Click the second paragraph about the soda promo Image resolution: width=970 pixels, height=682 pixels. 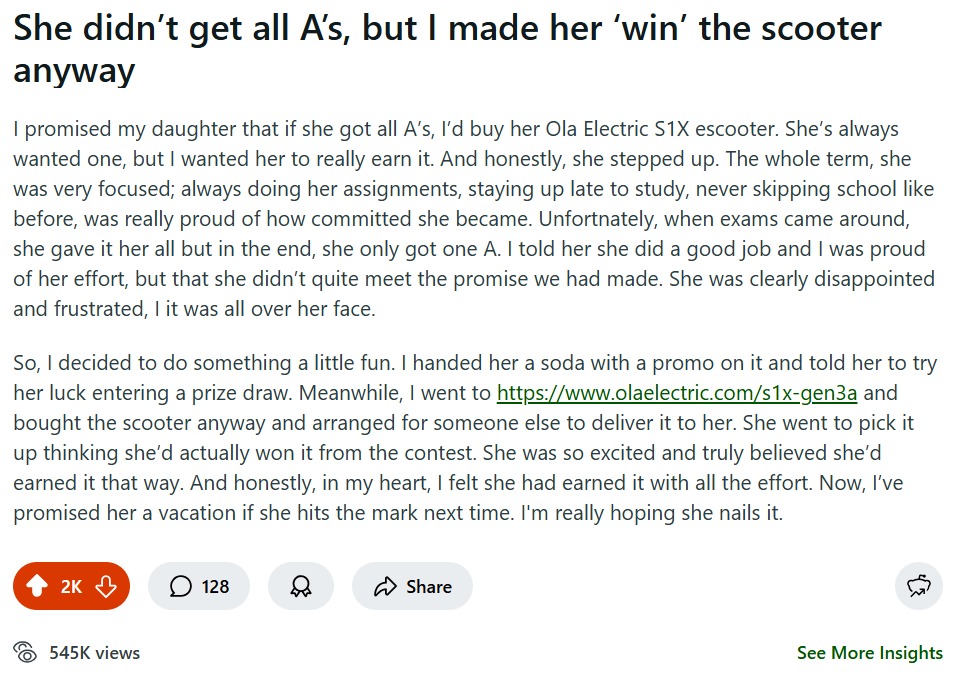point(475,438)
